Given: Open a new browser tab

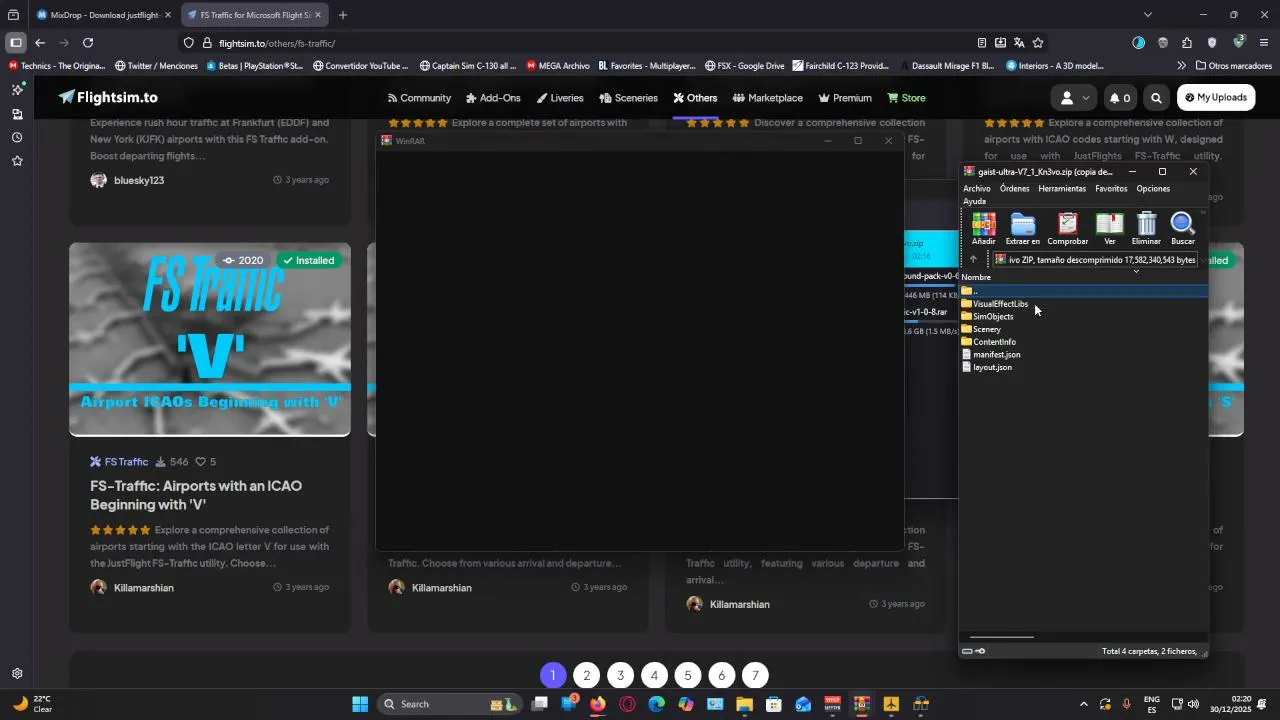Looking at the screenshot, I should [x=343, y=15].
